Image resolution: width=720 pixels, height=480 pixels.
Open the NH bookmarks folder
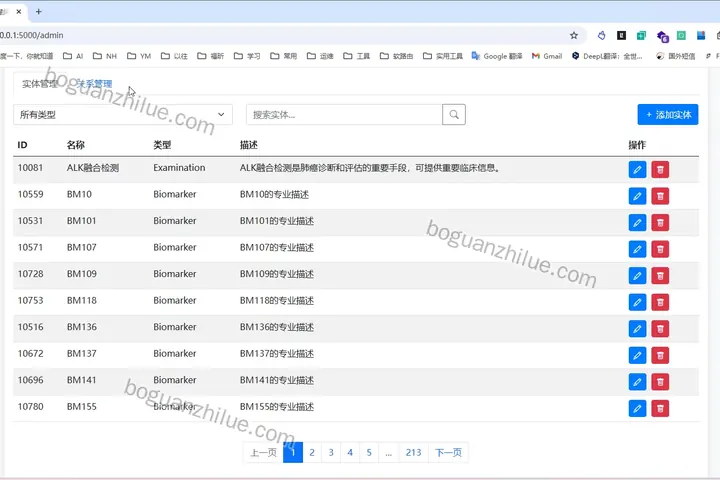pos(105,56)
